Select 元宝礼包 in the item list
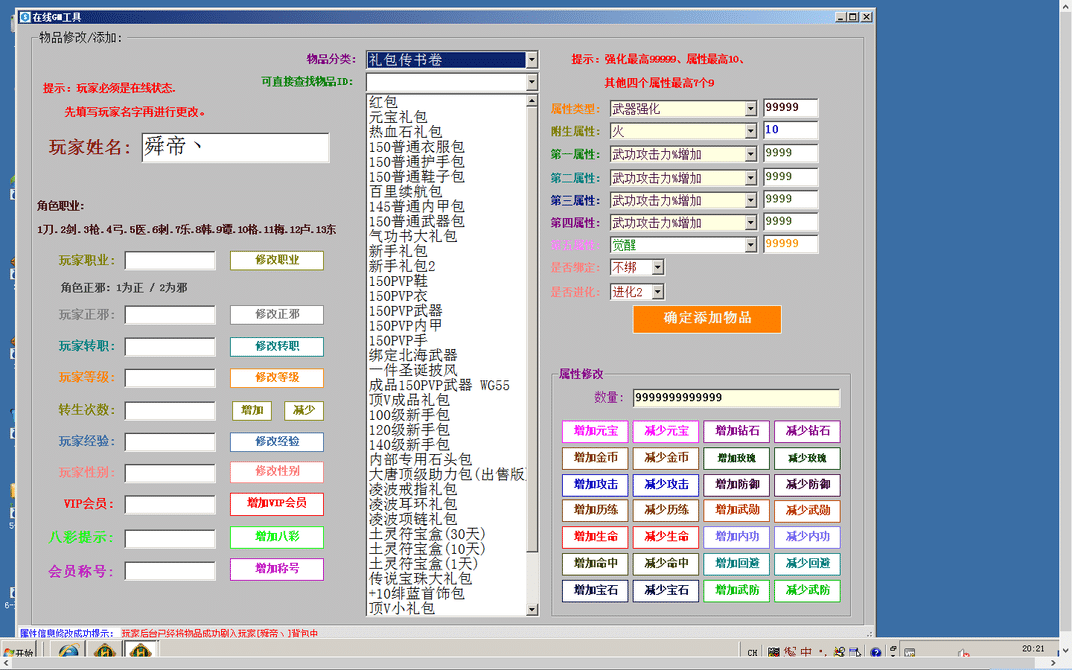The width and height of the screenshot is (1072, 670). [x=398, y=117]
